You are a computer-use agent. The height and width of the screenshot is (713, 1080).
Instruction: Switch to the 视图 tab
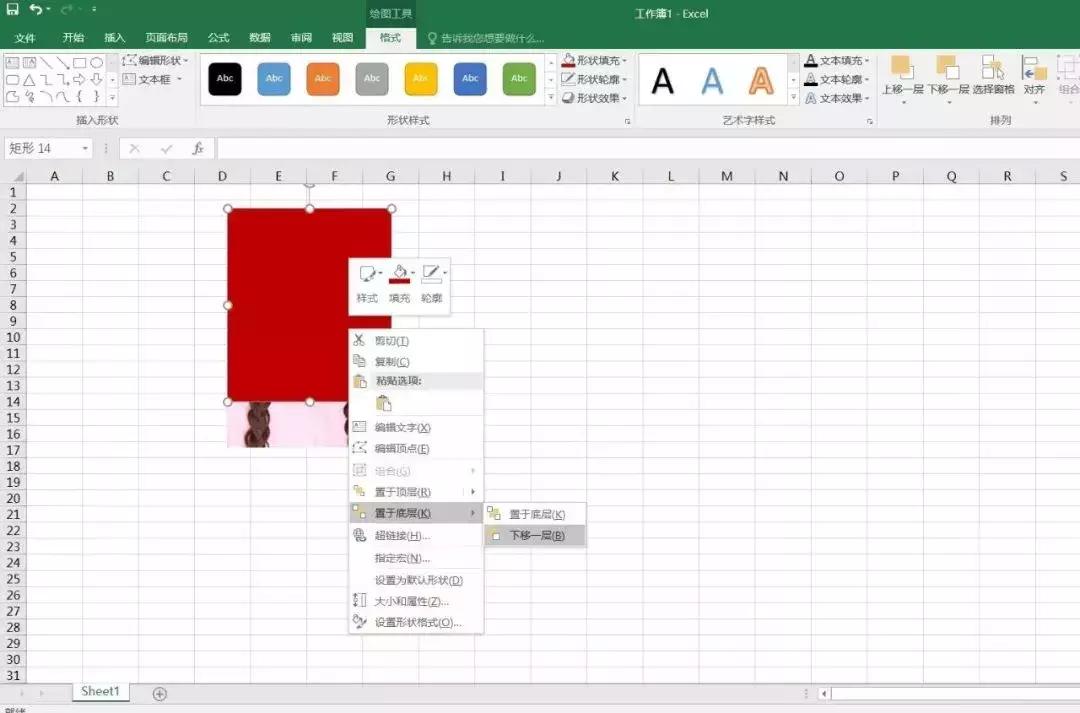(x=342, y=38)
